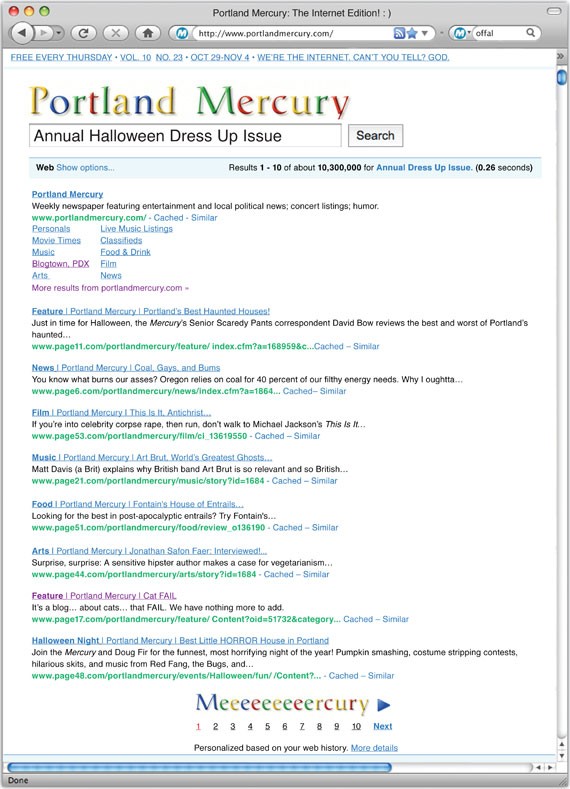570x789 pixels.
Task: Open the navigation history dropdown arrow
Action: coord(59,33)
